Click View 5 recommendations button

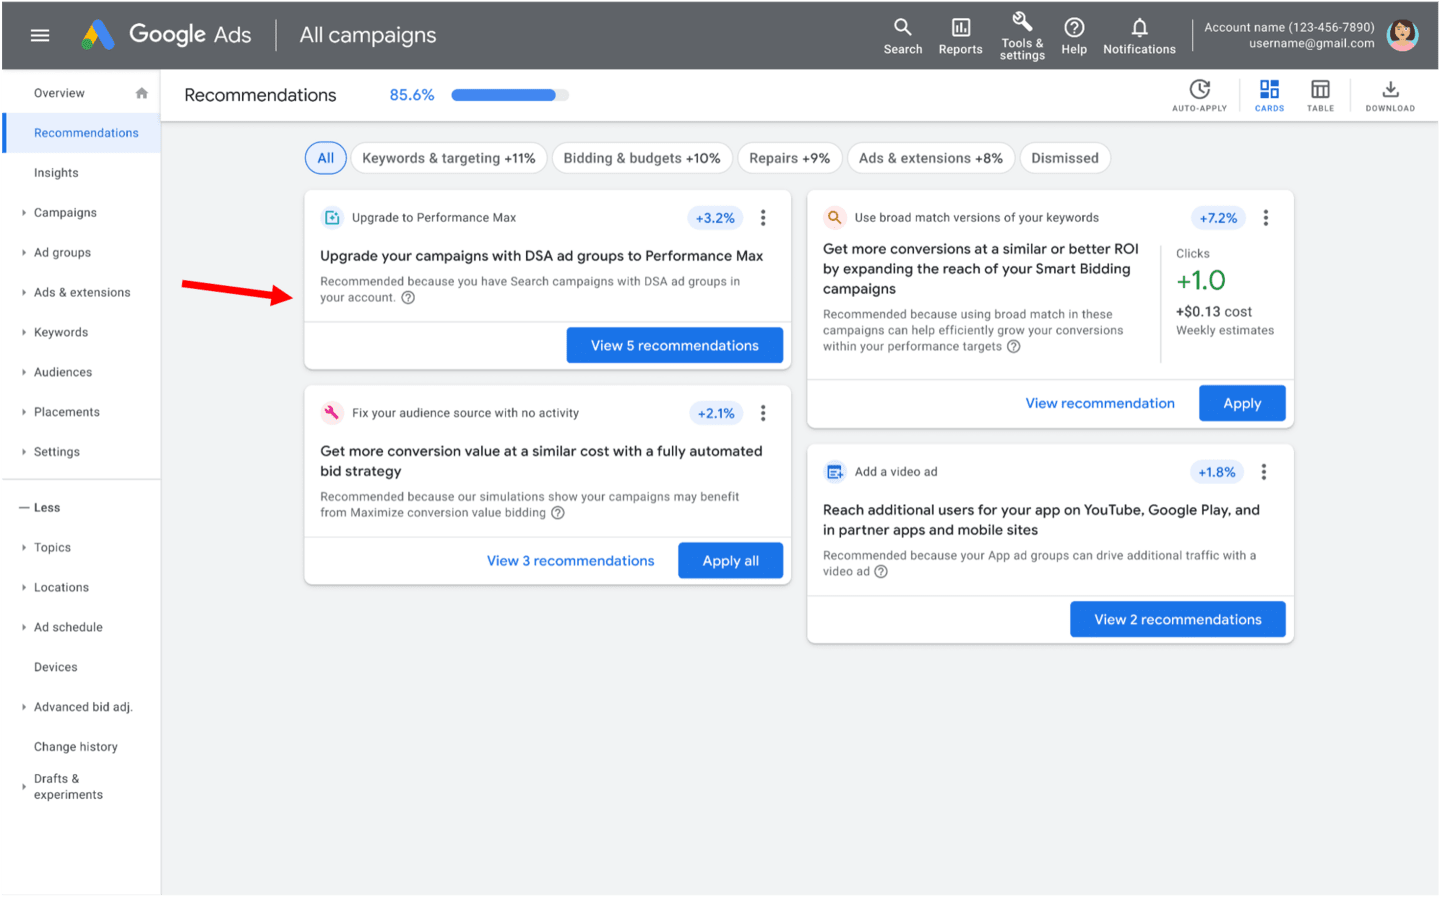coord(675,345)
